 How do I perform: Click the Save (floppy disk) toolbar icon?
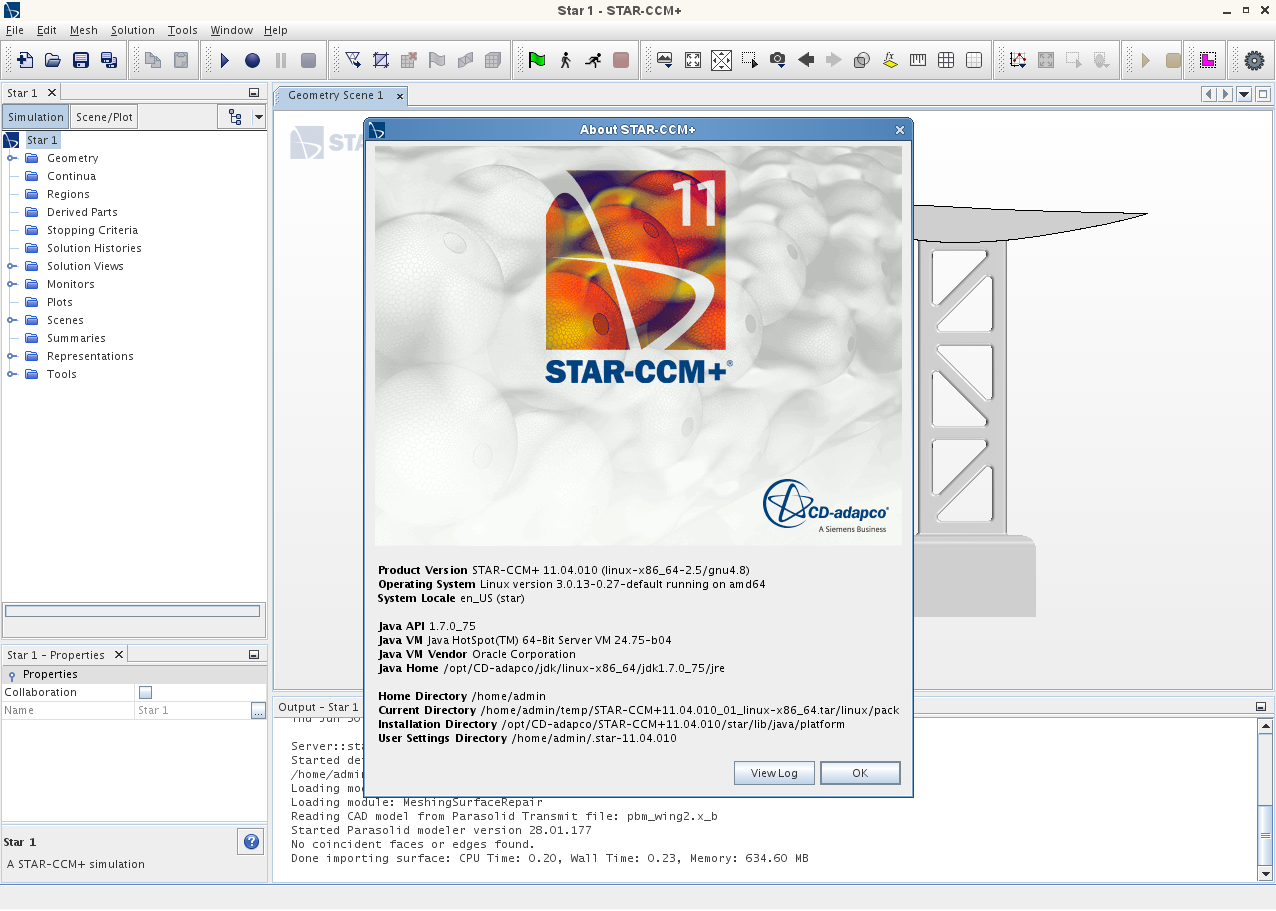coord(81,60)
